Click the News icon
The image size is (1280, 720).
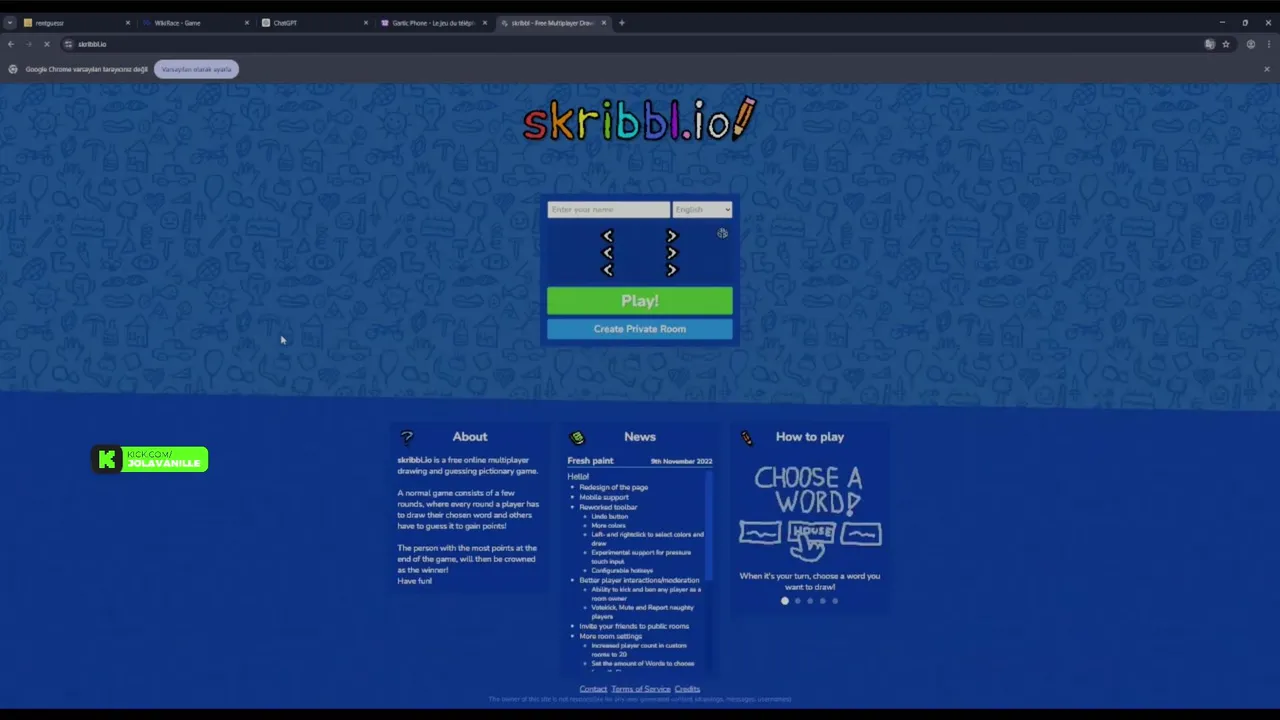click(577, 437)
